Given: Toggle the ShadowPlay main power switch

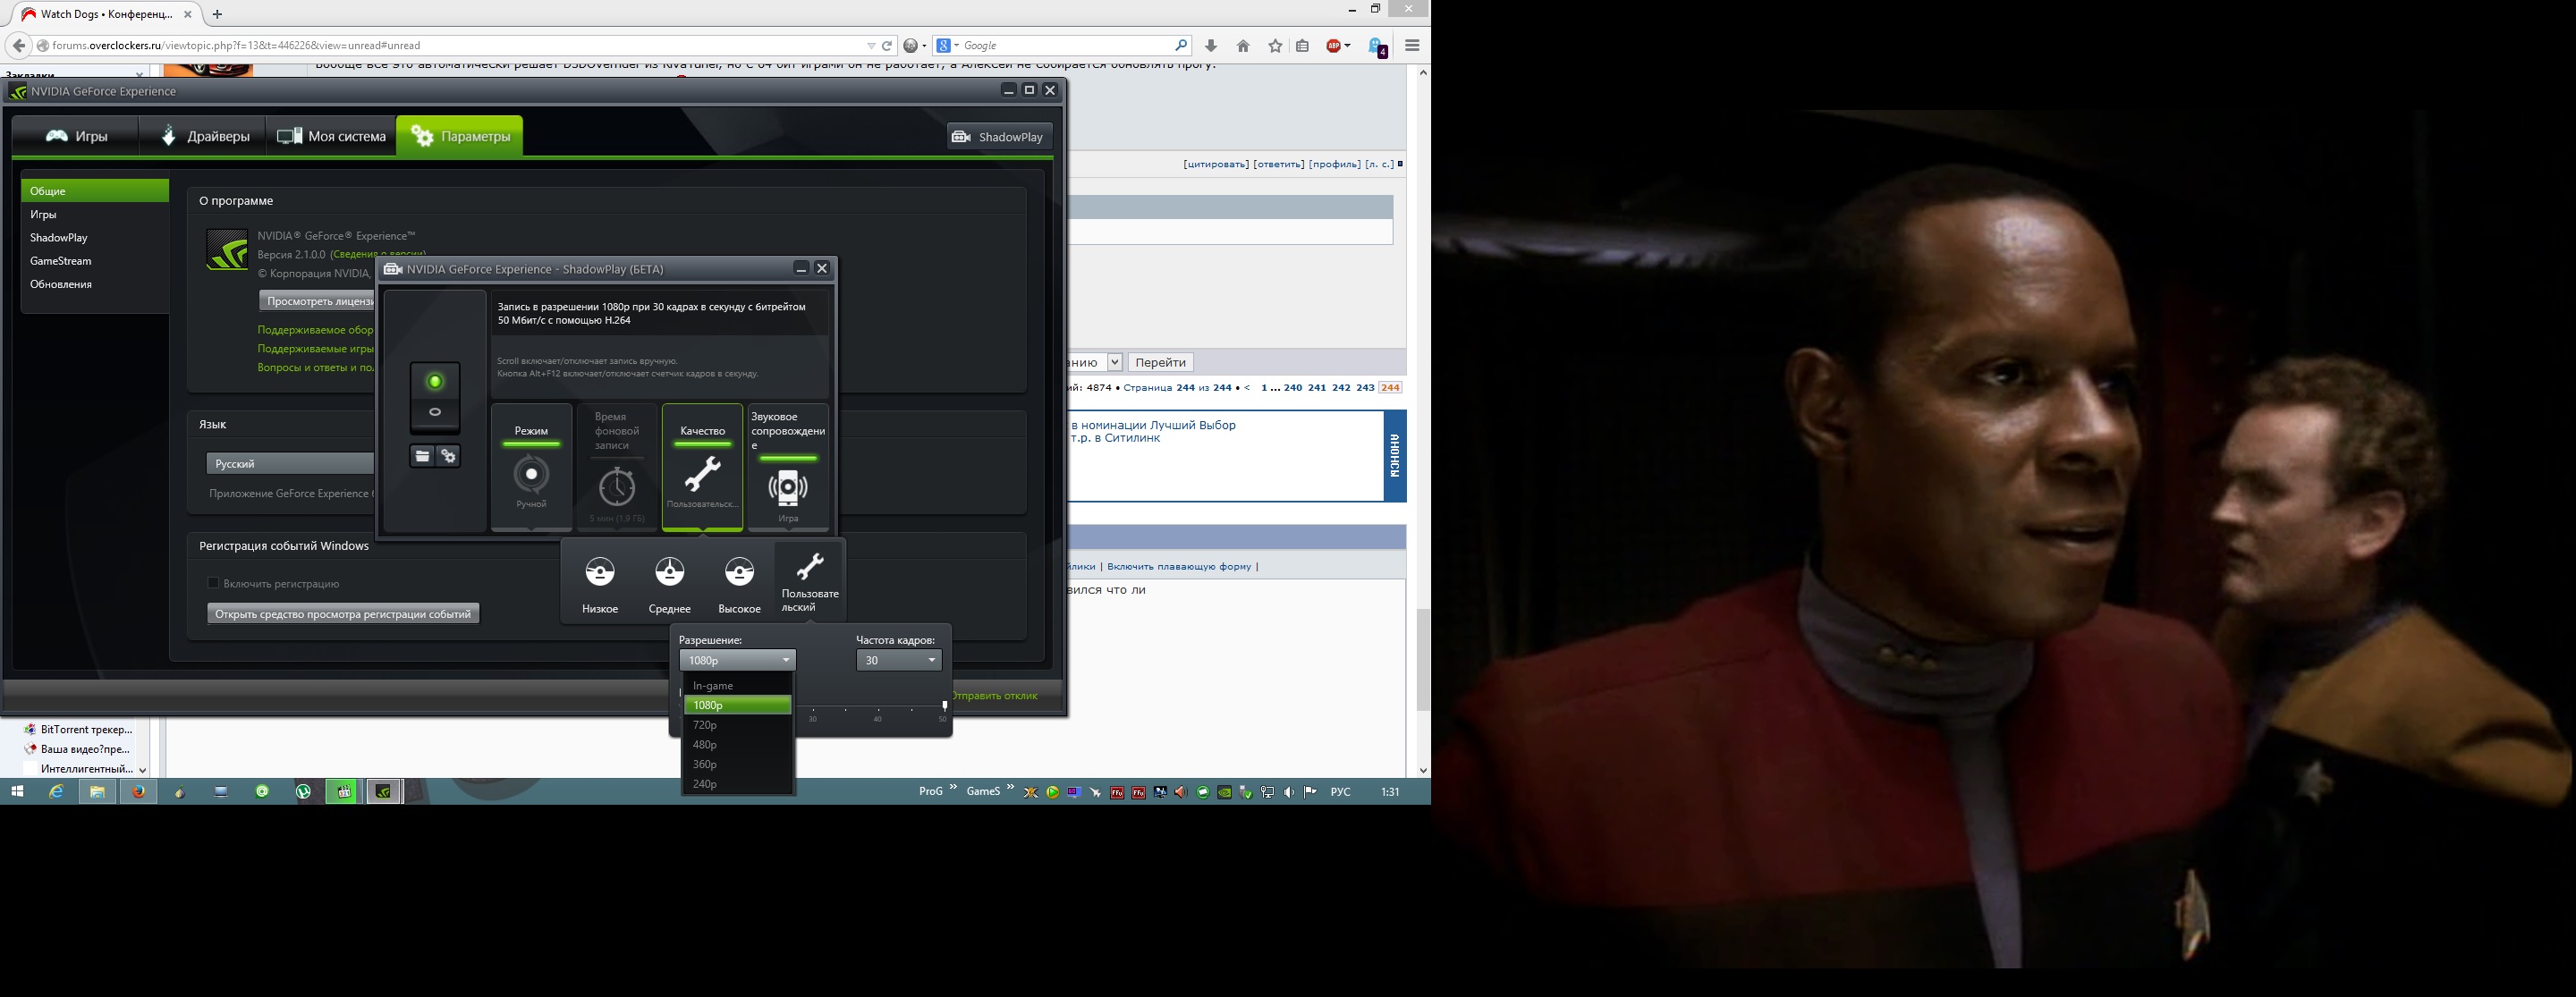Looking at the screenshot, I should (435, 396).
